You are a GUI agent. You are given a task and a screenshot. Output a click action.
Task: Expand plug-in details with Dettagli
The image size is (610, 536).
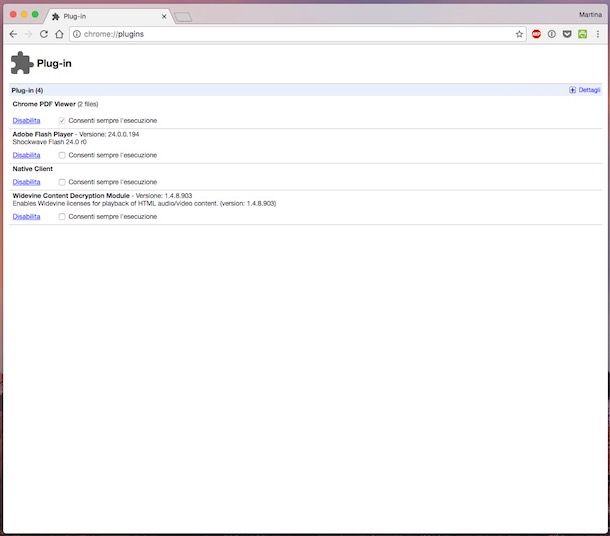pyautogui.click(x=585, y=90)
